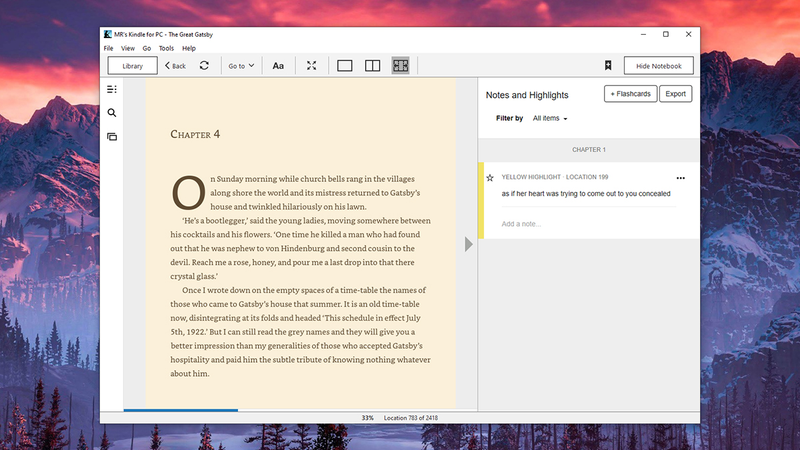Select highlight text 'as if her heart'
Image resolution: width=800 pixels, height=450 pixels.
[523, 194]
